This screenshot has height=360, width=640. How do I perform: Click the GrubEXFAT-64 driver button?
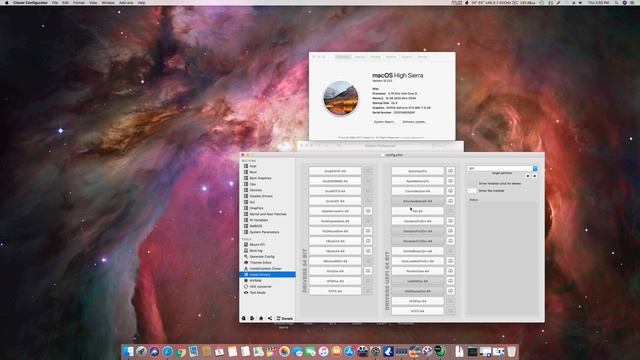335,171
